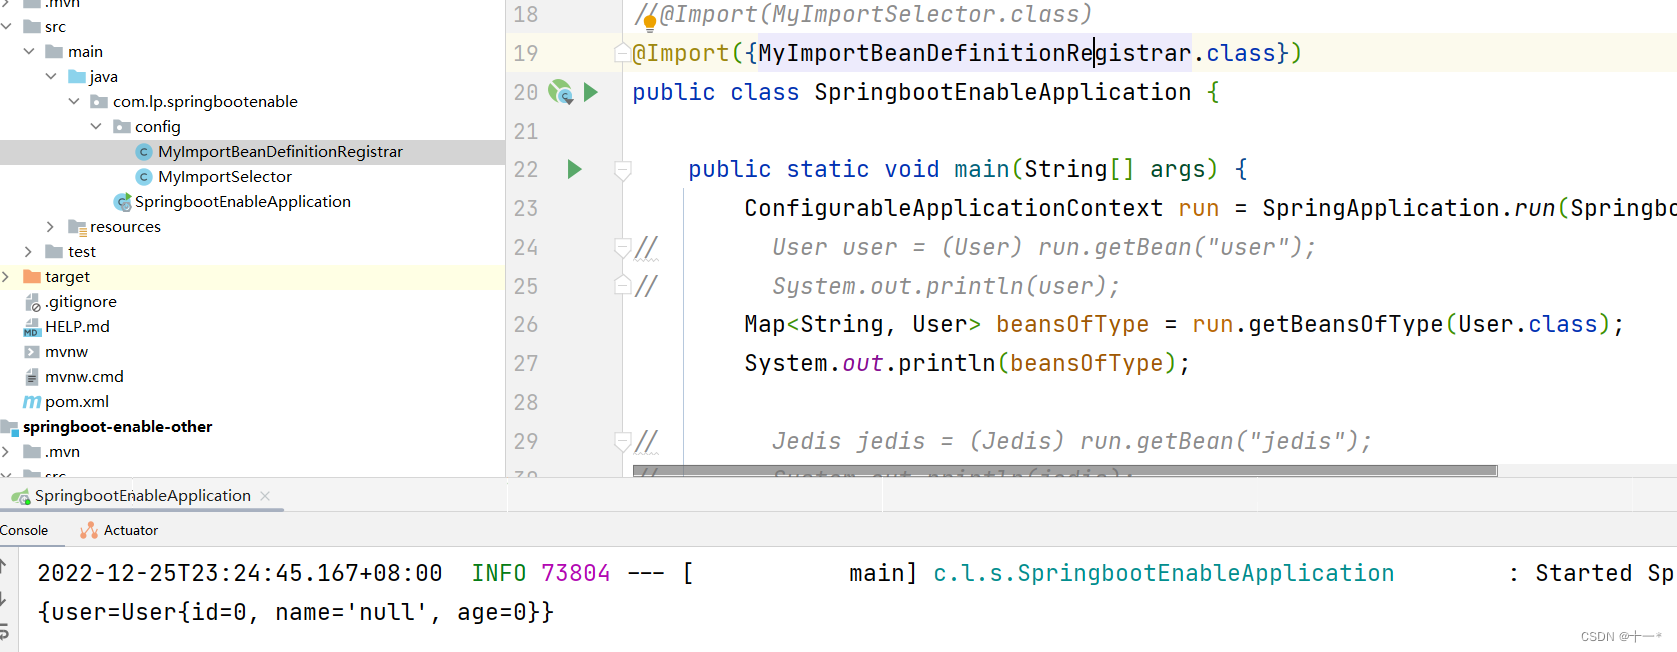Open SpringbootEnableApplication in the project tree
Image resolution: width=1677 pixels, height=652 pixels.
[x=242, y=202]
